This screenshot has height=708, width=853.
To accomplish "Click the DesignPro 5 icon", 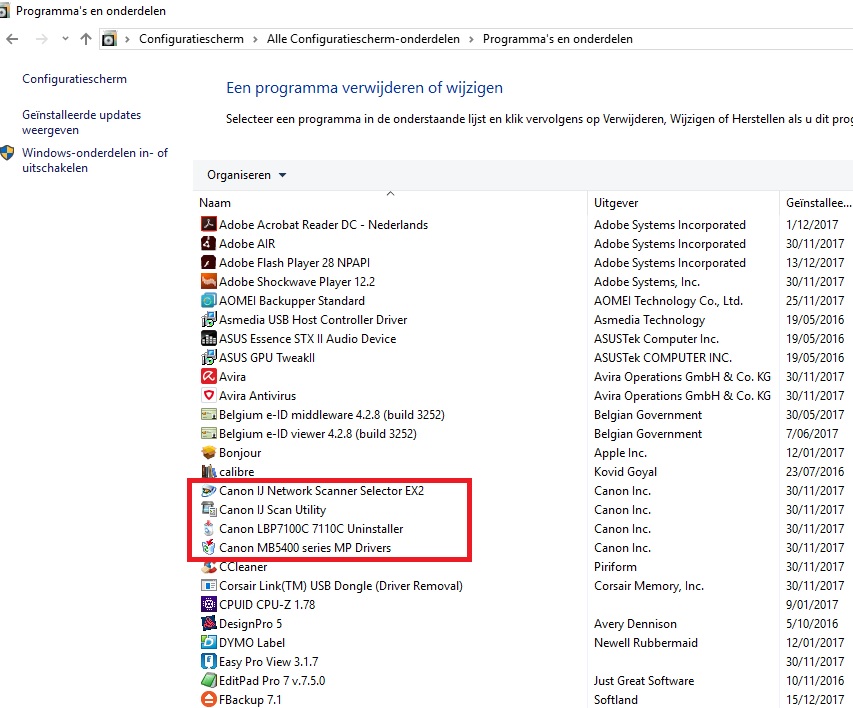I will [x=208, y=624].
